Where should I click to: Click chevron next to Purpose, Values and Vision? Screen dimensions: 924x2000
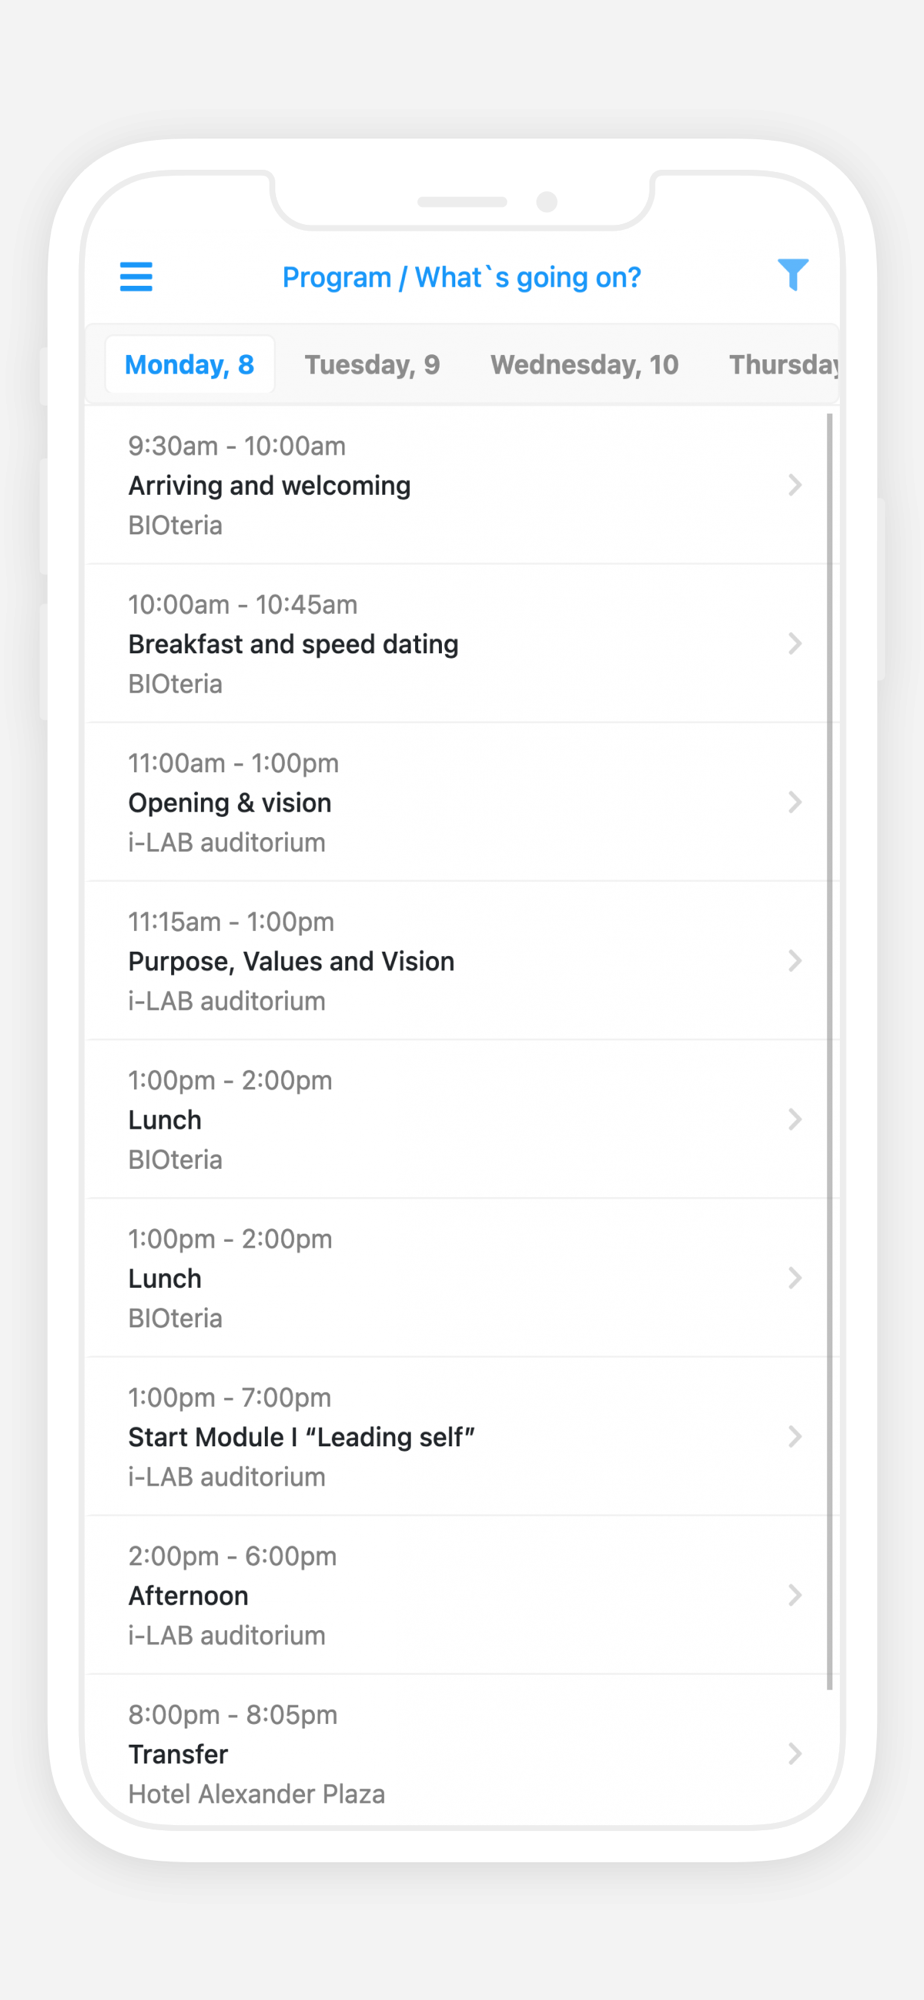click(795, 961)
